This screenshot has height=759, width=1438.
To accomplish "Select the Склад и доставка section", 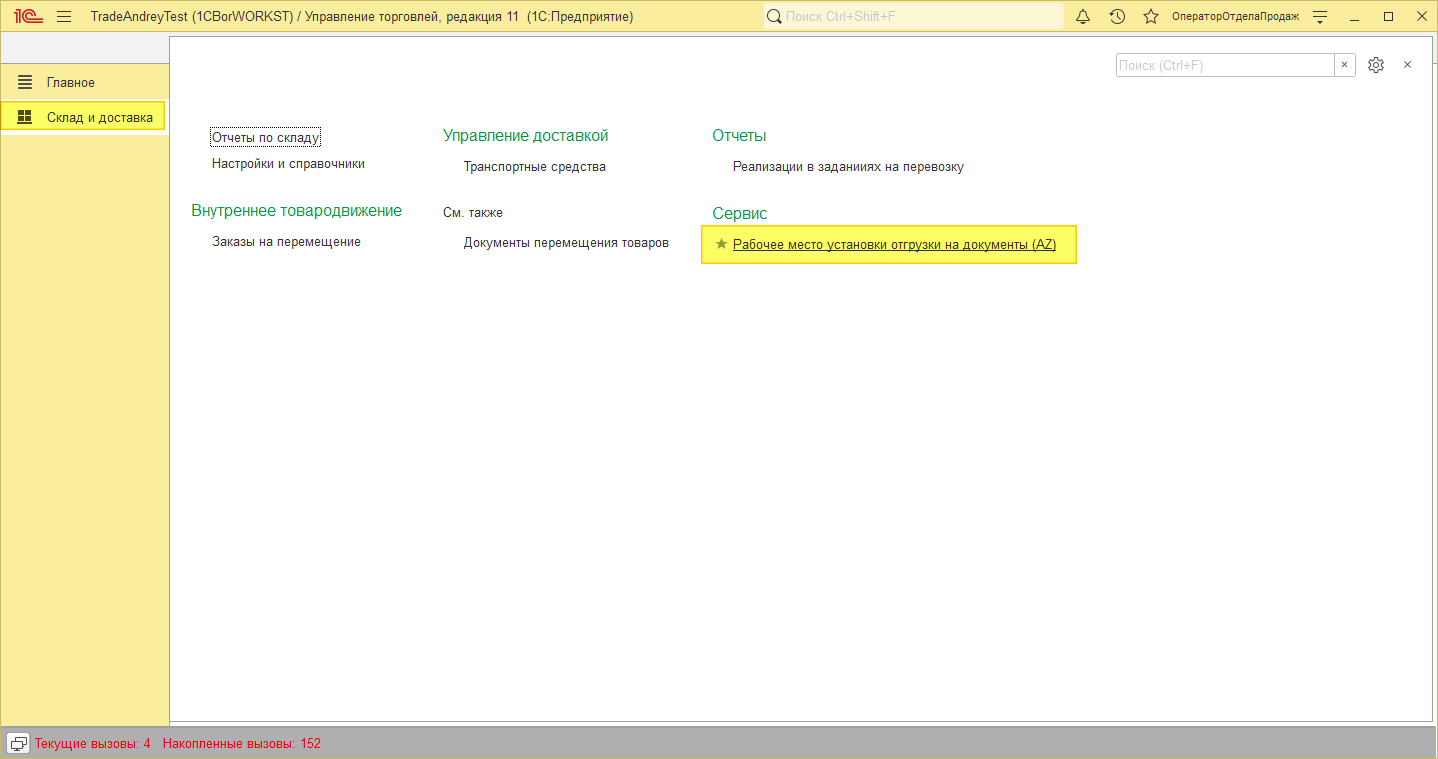I will (x=99, y=117).
